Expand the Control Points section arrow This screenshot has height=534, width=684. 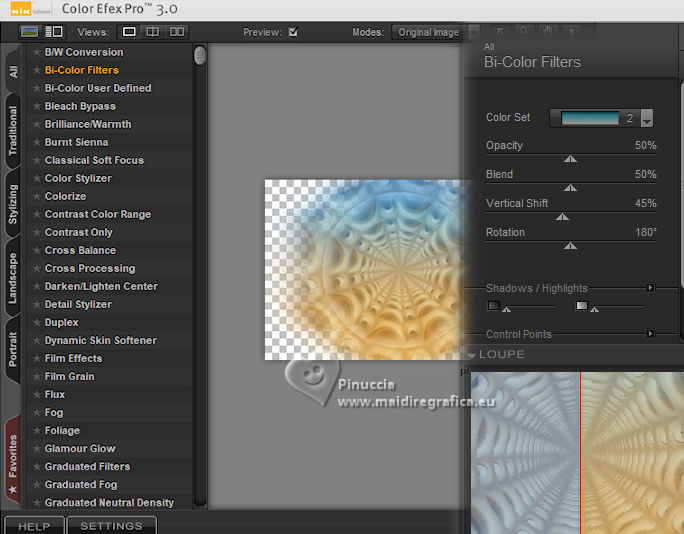[650, 334]
